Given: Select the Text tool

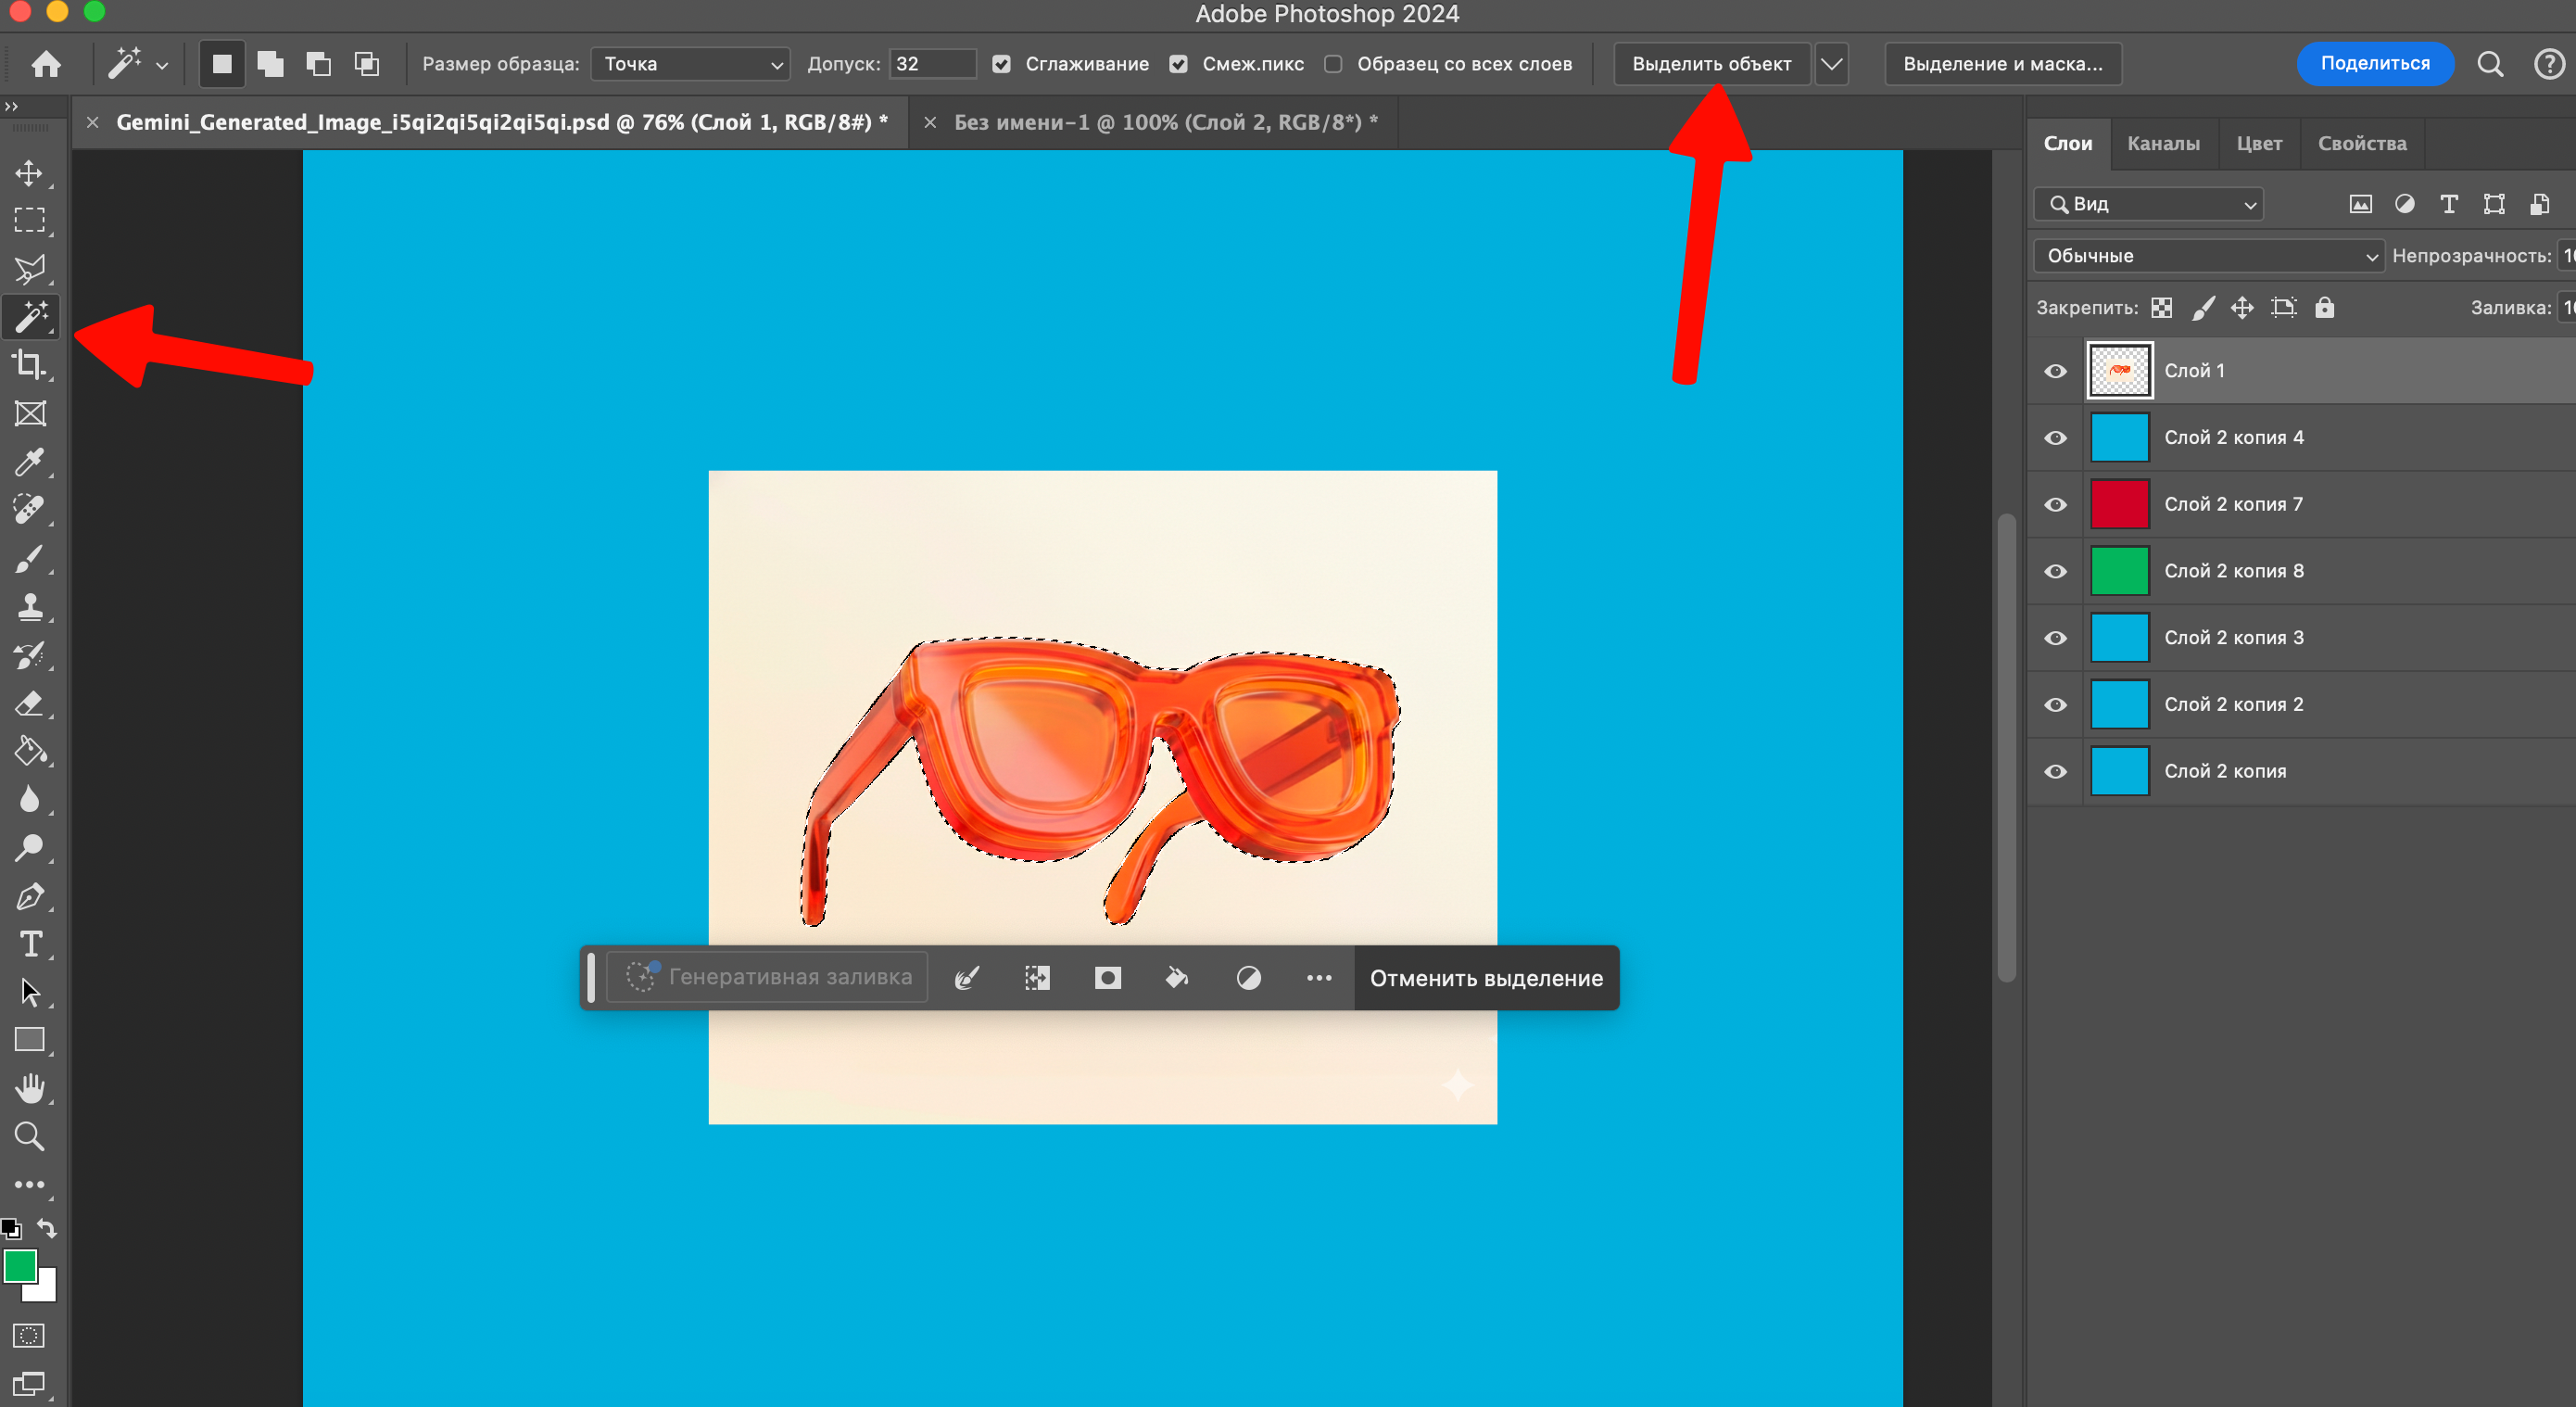Looking at the screenshot, I should click(30, 943).
